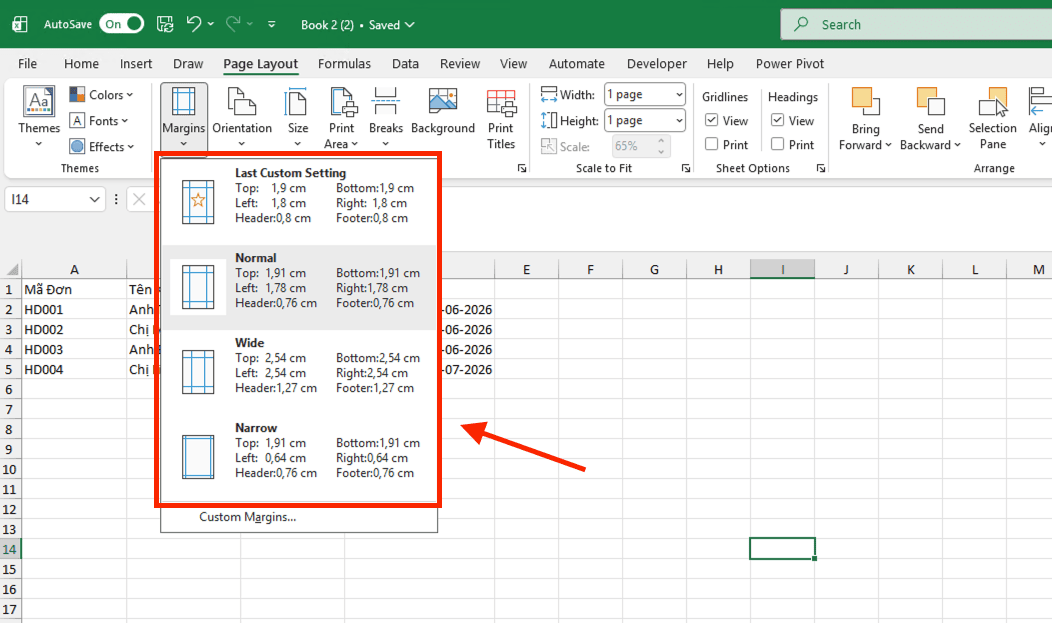Viewport: 1052px width, 623px height.
Task: Click the Select All corner triangle
Action: pos(12,270)
